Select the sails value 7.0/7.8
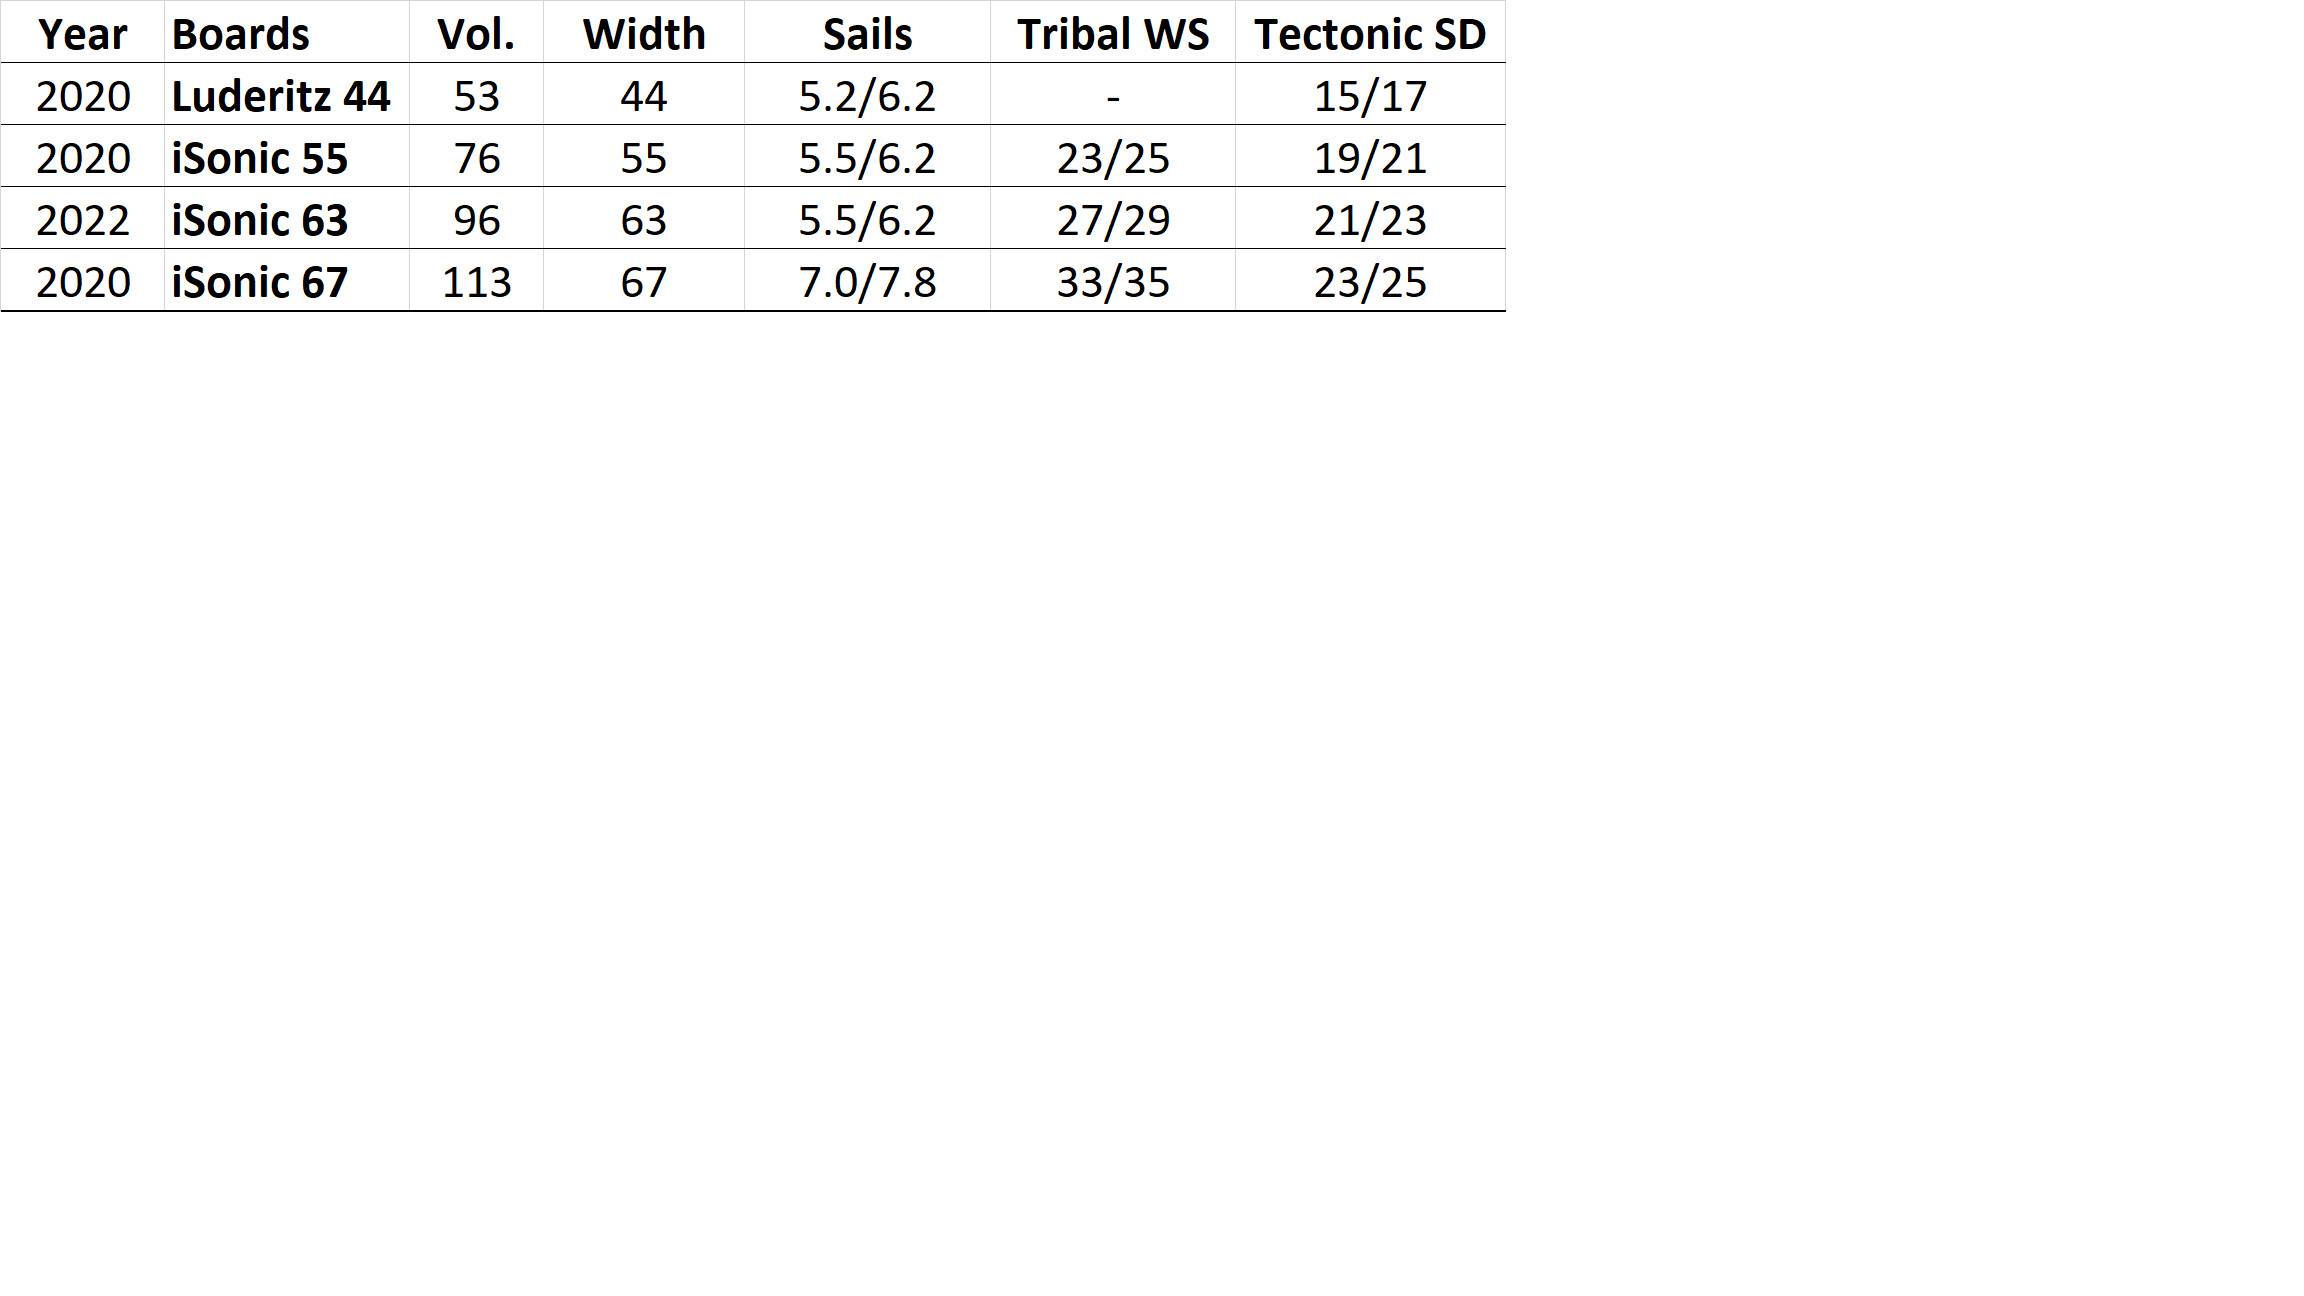Image resolution: width=2304 pixels, height=1296 pixels. [x=867, y=282]
